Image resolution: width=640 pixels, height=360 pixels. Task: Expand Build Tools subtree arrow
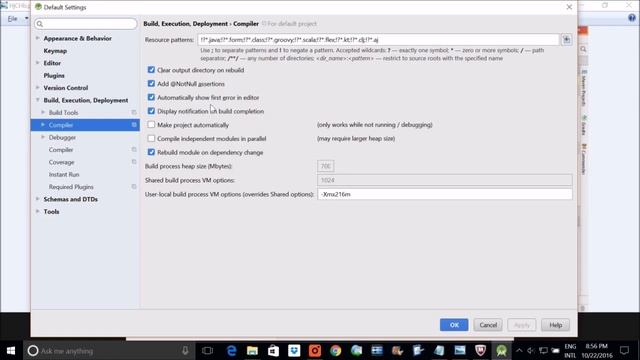(43, 112)
